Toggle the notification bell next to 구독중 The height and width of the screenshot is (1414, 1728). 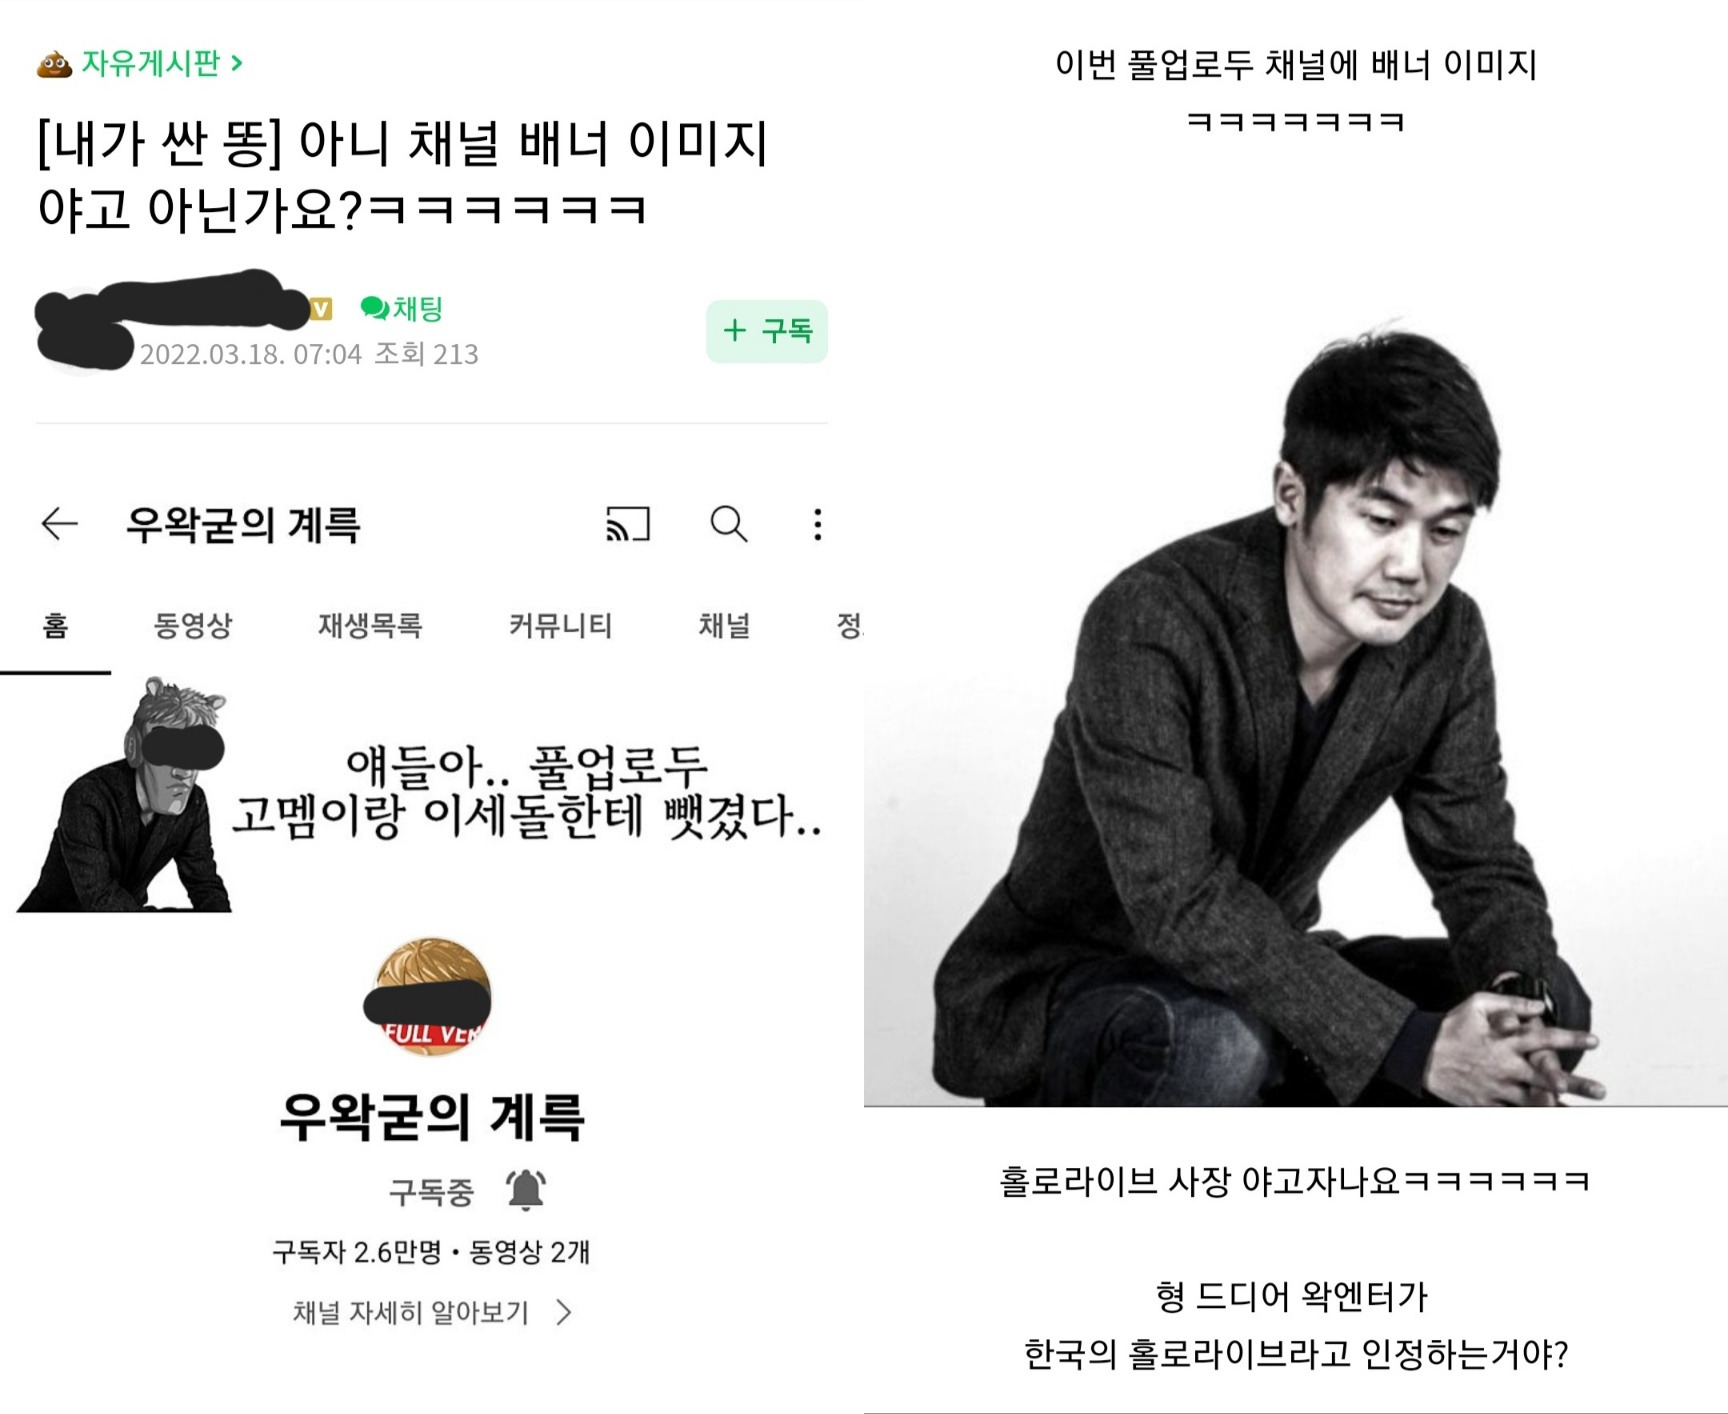coord(526,1190)
